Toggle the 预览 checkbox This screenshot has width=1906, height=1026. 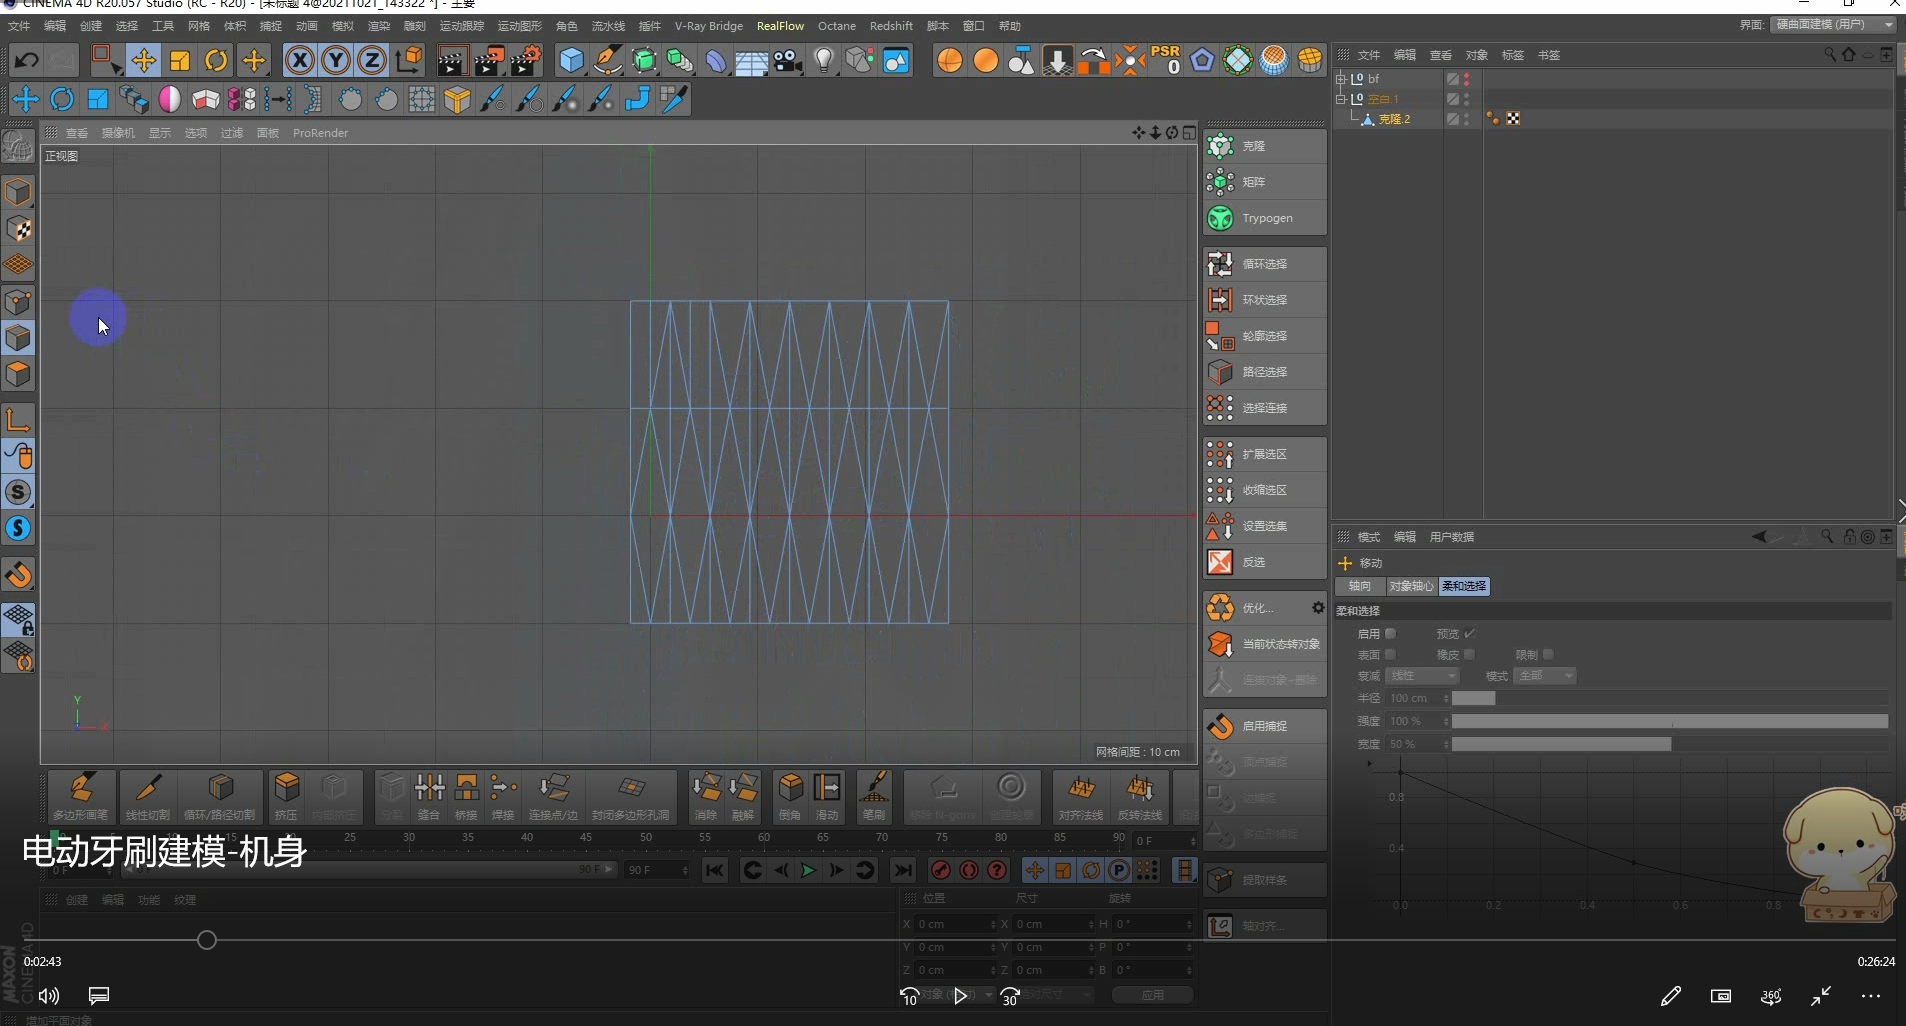tap(1469, 634)
